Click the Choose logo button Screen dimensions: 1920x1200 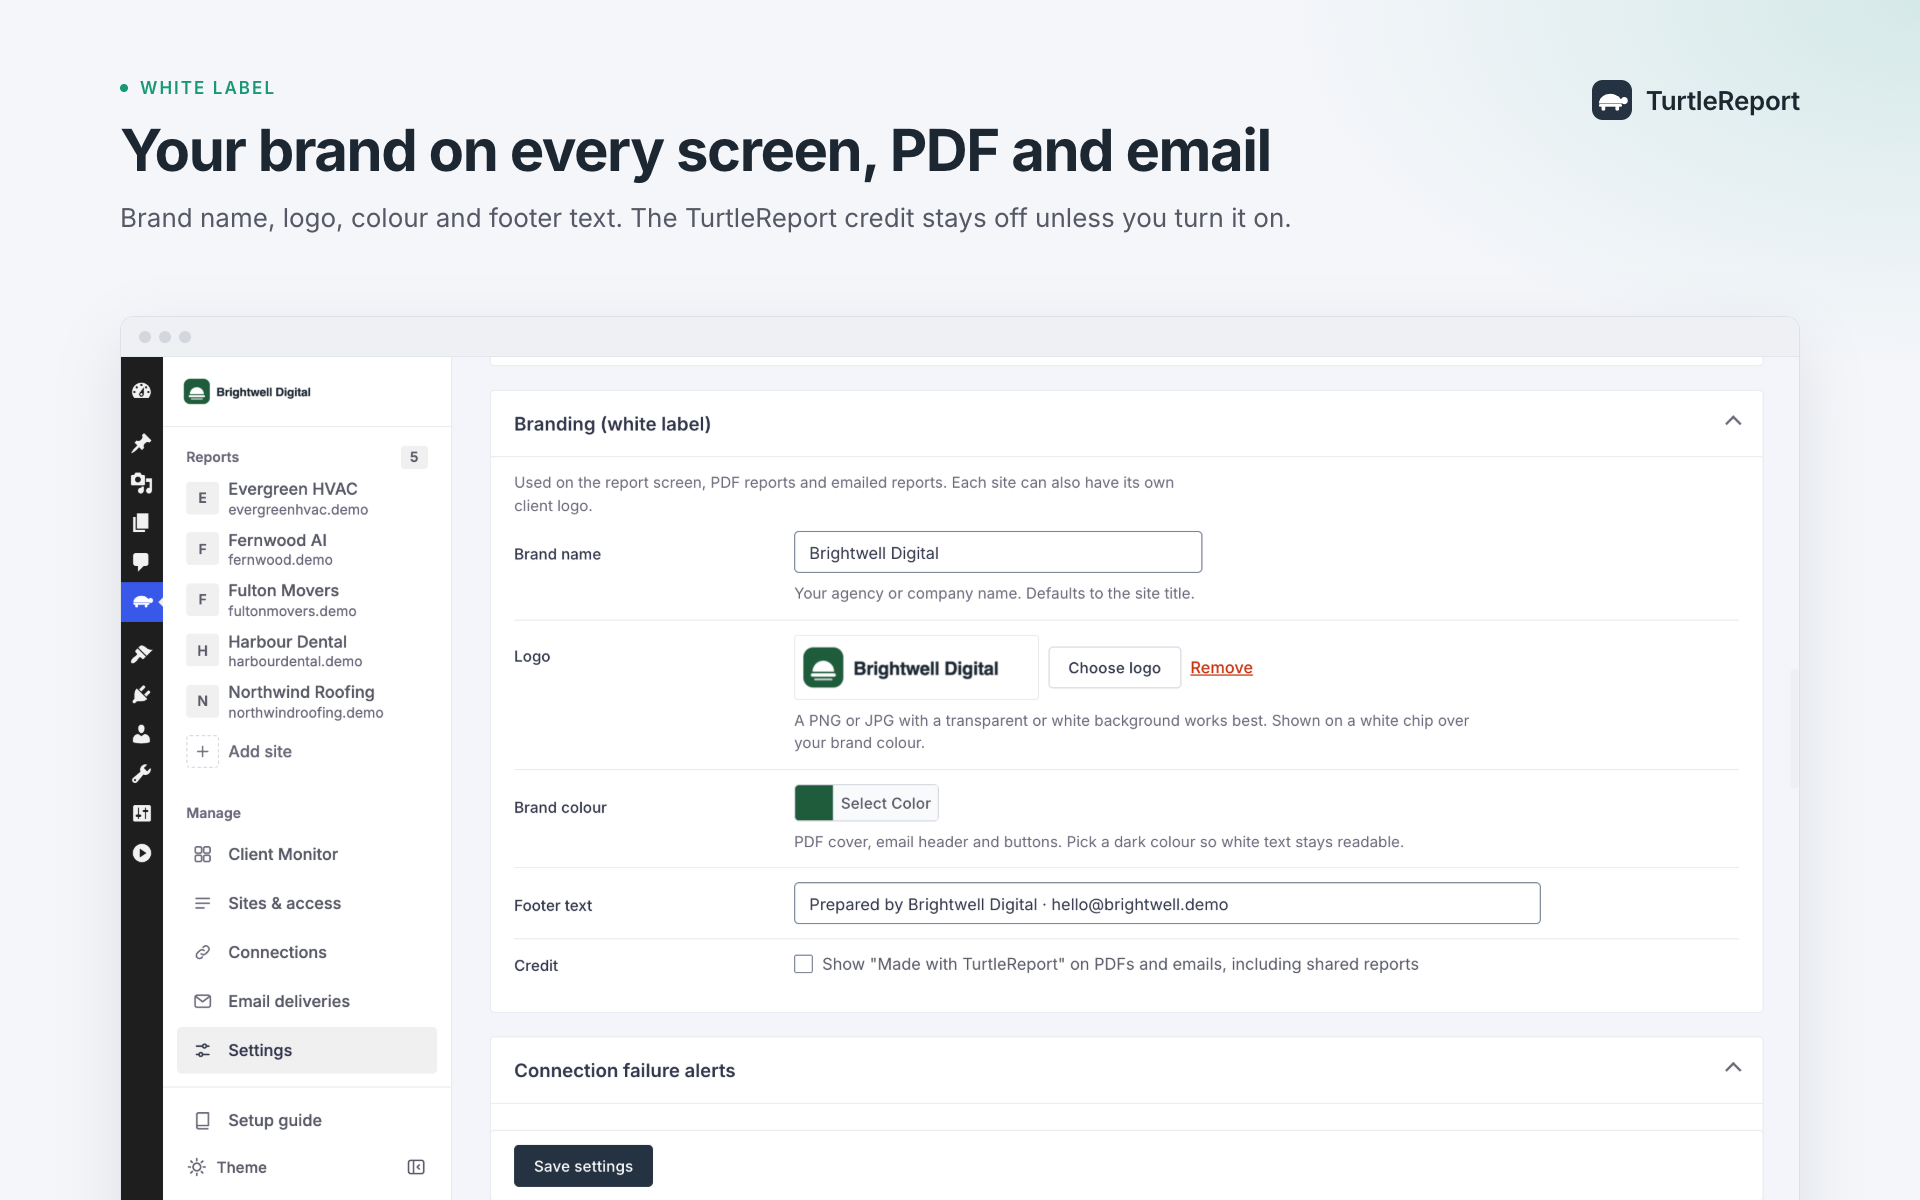pos(1114,667)
